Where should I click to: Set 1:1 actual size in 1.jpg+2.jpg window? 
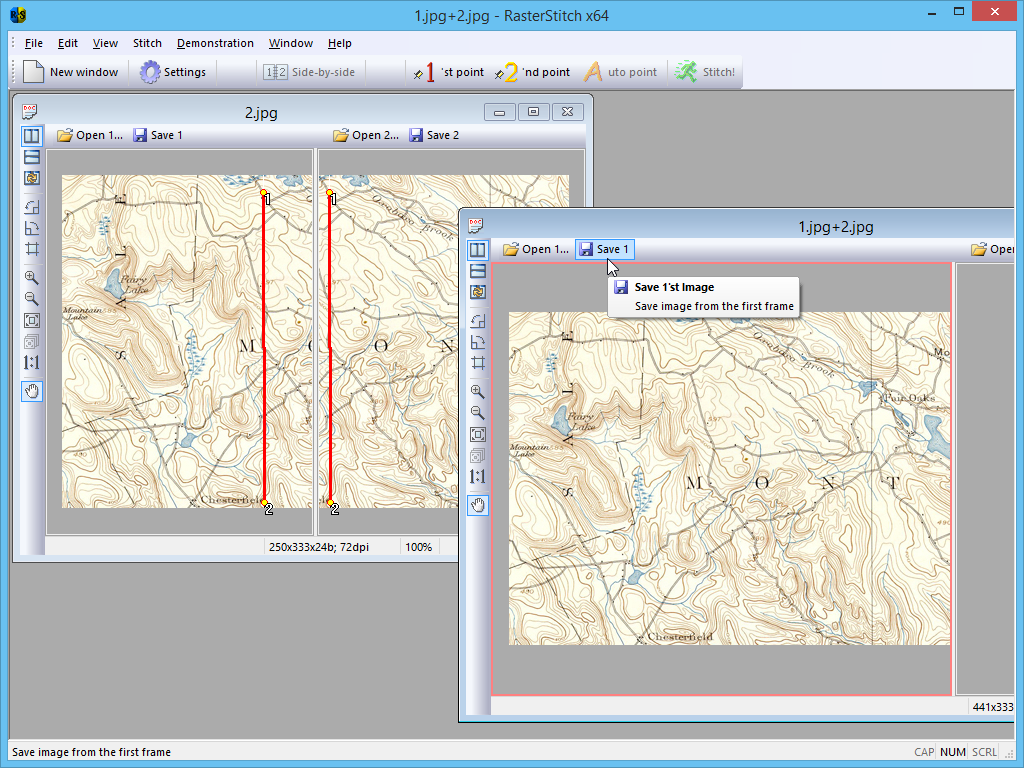pos(478,477)
